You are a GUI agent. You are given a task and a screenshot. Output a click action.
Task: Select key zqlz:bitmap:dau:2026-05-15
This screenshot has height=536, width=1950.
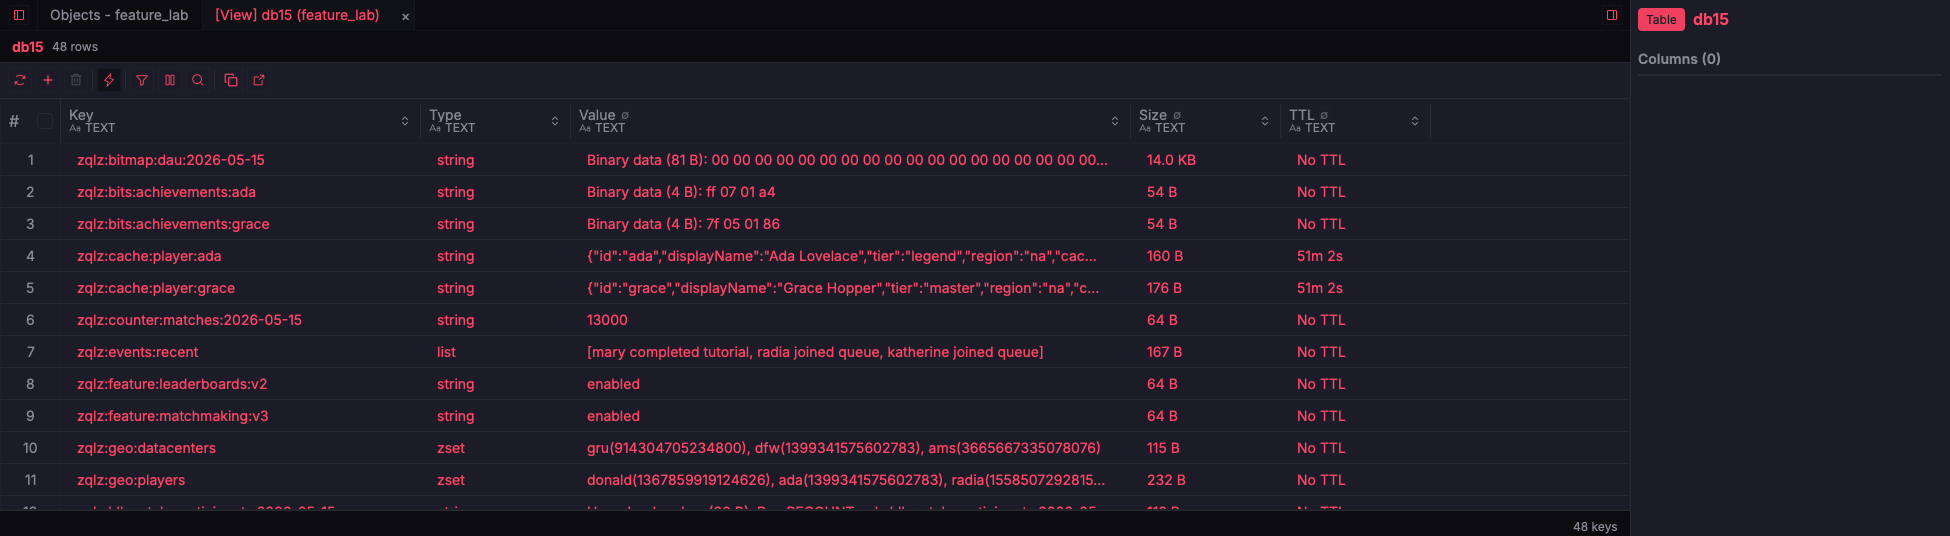coord(171,160)
